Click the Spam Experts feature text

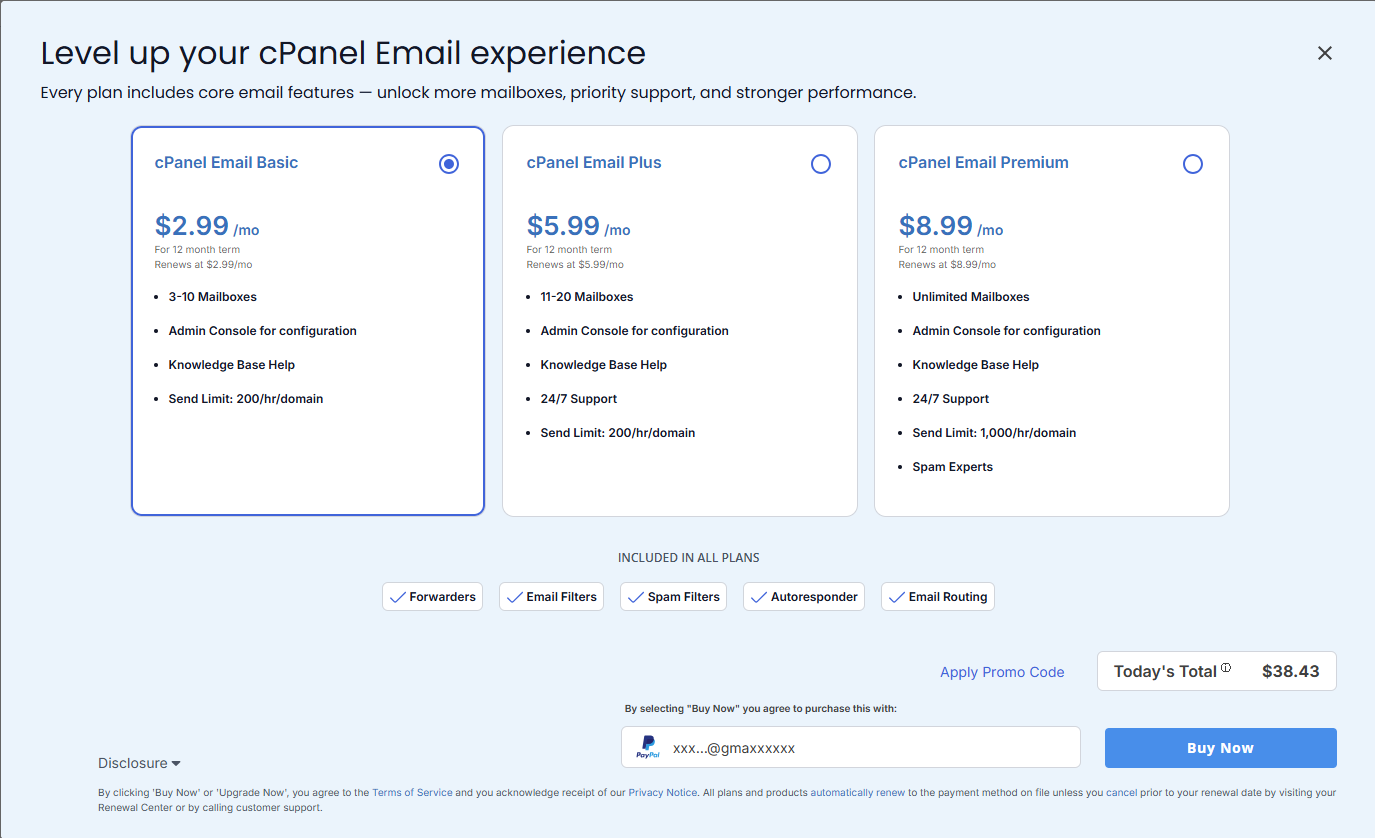pos(952,467)
